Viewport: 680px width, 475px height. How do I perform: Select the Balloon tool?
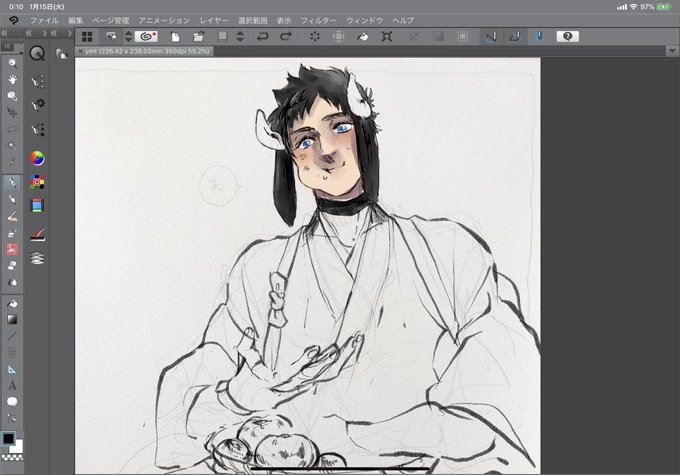pos(12,402)
